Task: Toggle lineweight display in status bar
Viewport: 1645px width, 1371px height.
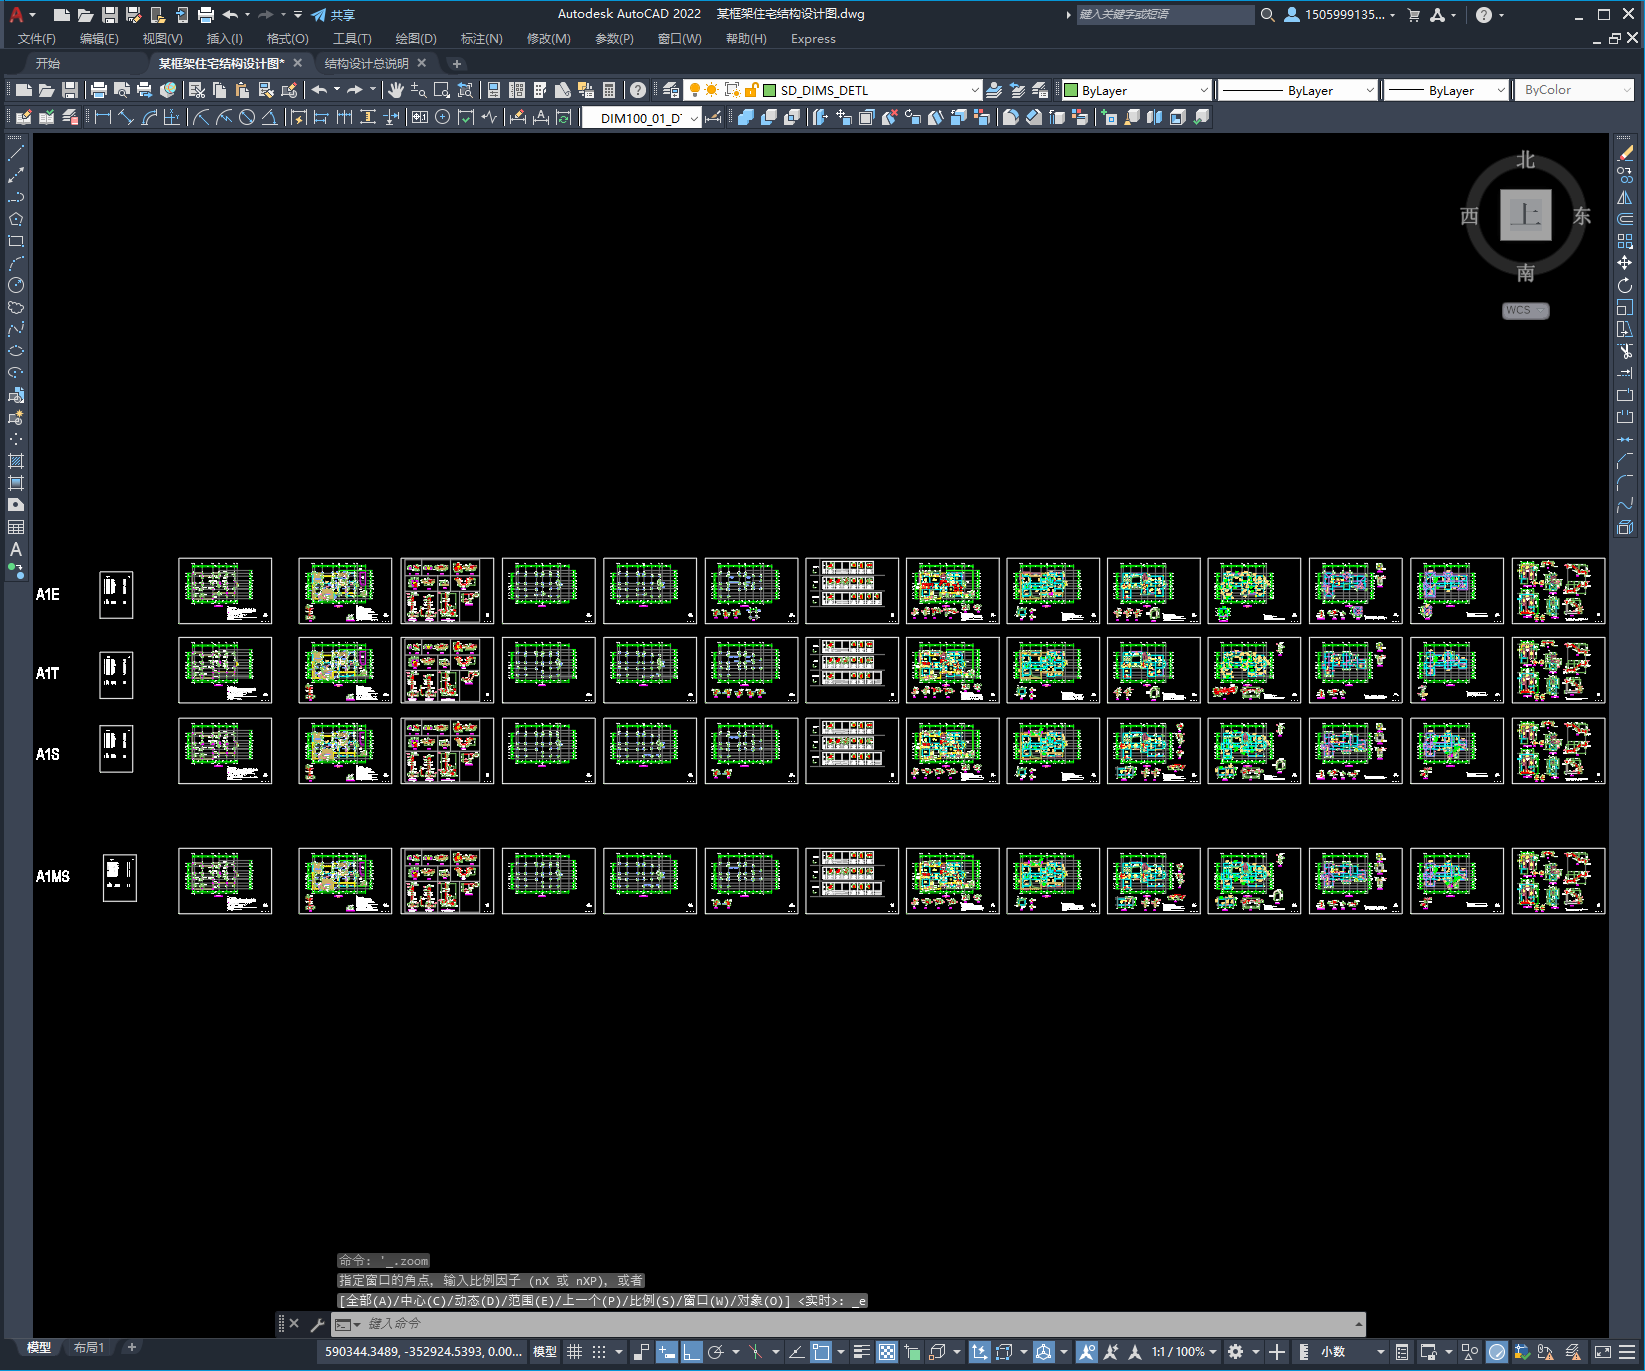Action: coord(862,1352)
